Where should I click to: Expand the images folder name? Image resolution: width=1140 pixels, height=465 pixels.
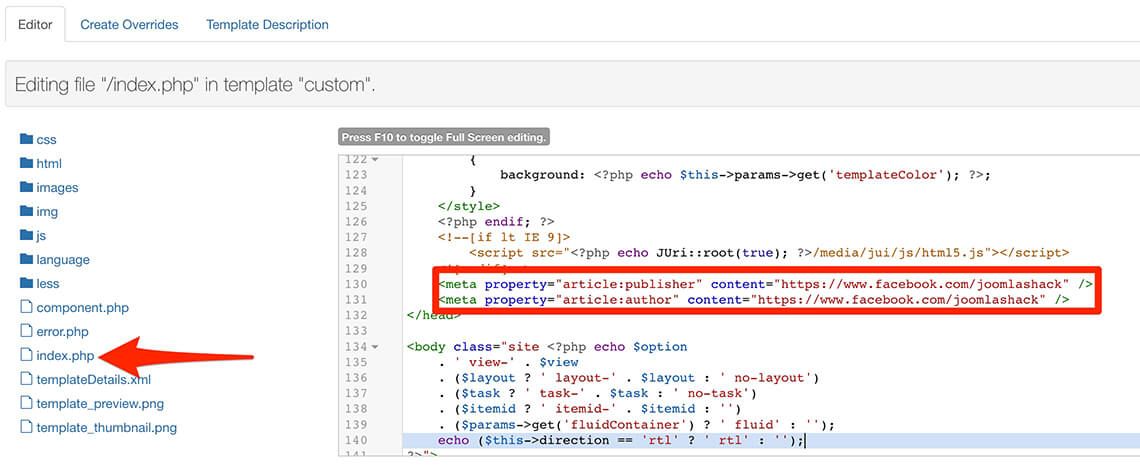[x=57, y=187]
